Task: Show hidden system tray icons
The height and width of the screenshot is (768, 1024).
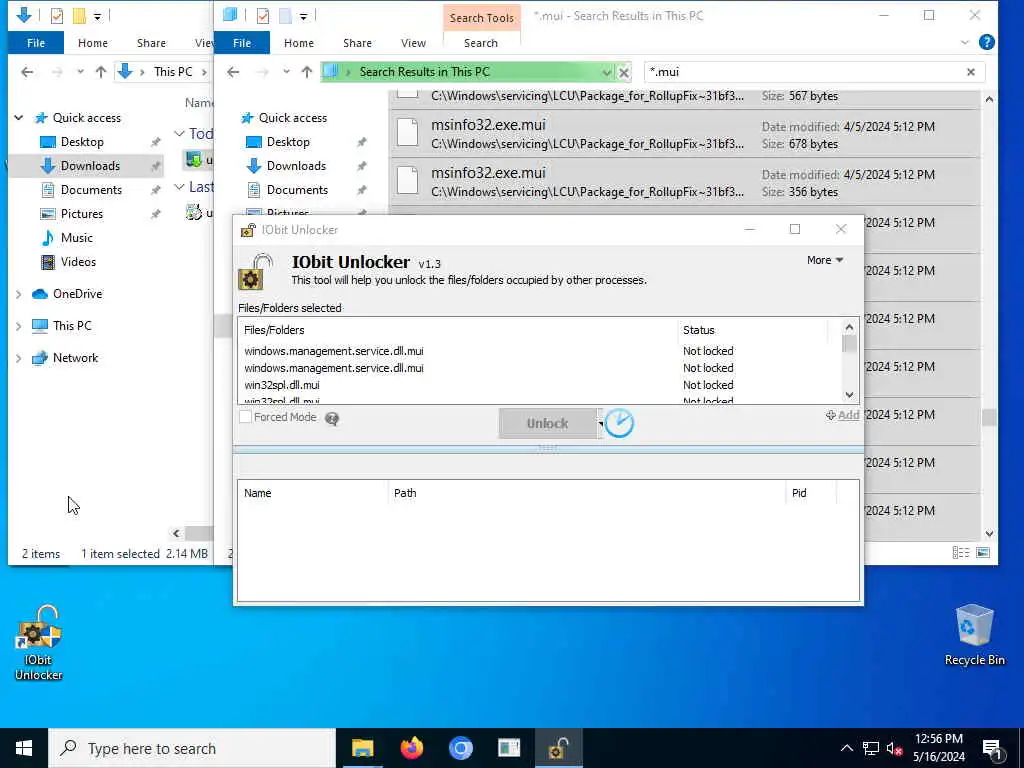Action: (x=846, y=748)
